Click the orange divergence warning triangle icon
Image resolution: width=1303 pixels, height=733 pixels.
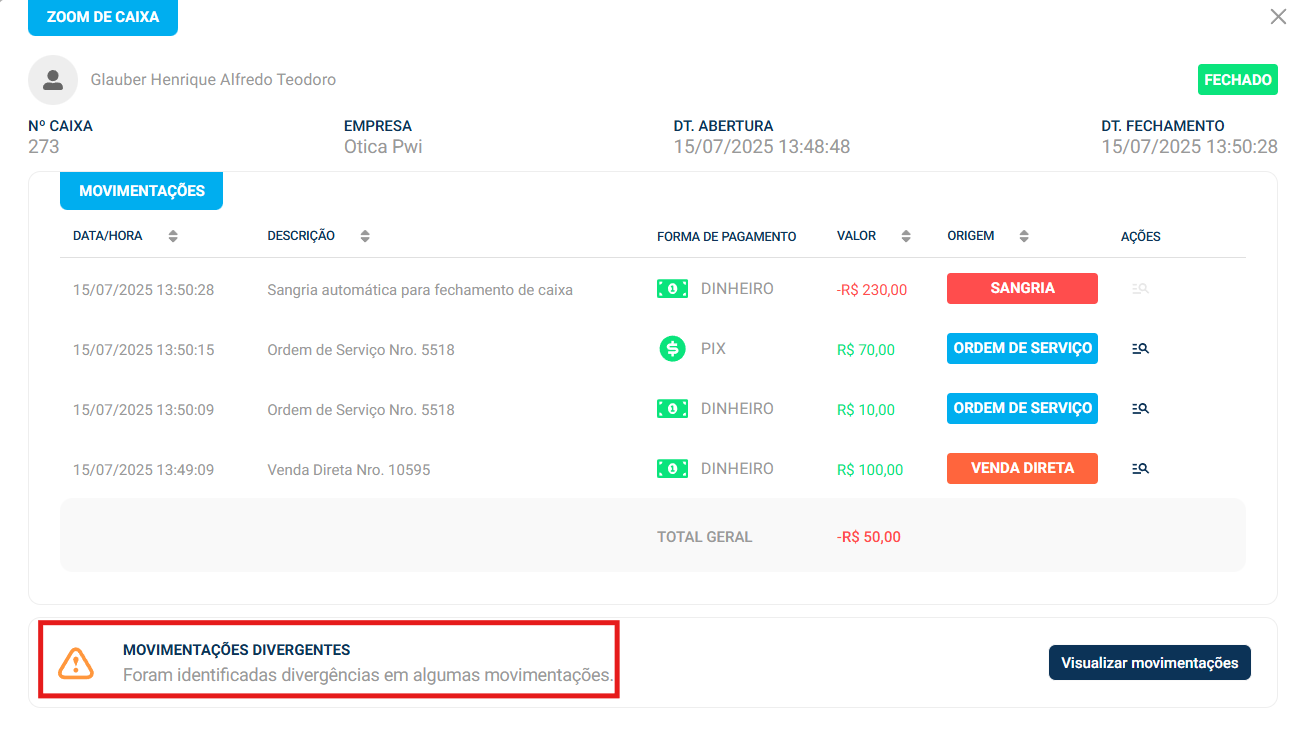click(x=76, y=662)
